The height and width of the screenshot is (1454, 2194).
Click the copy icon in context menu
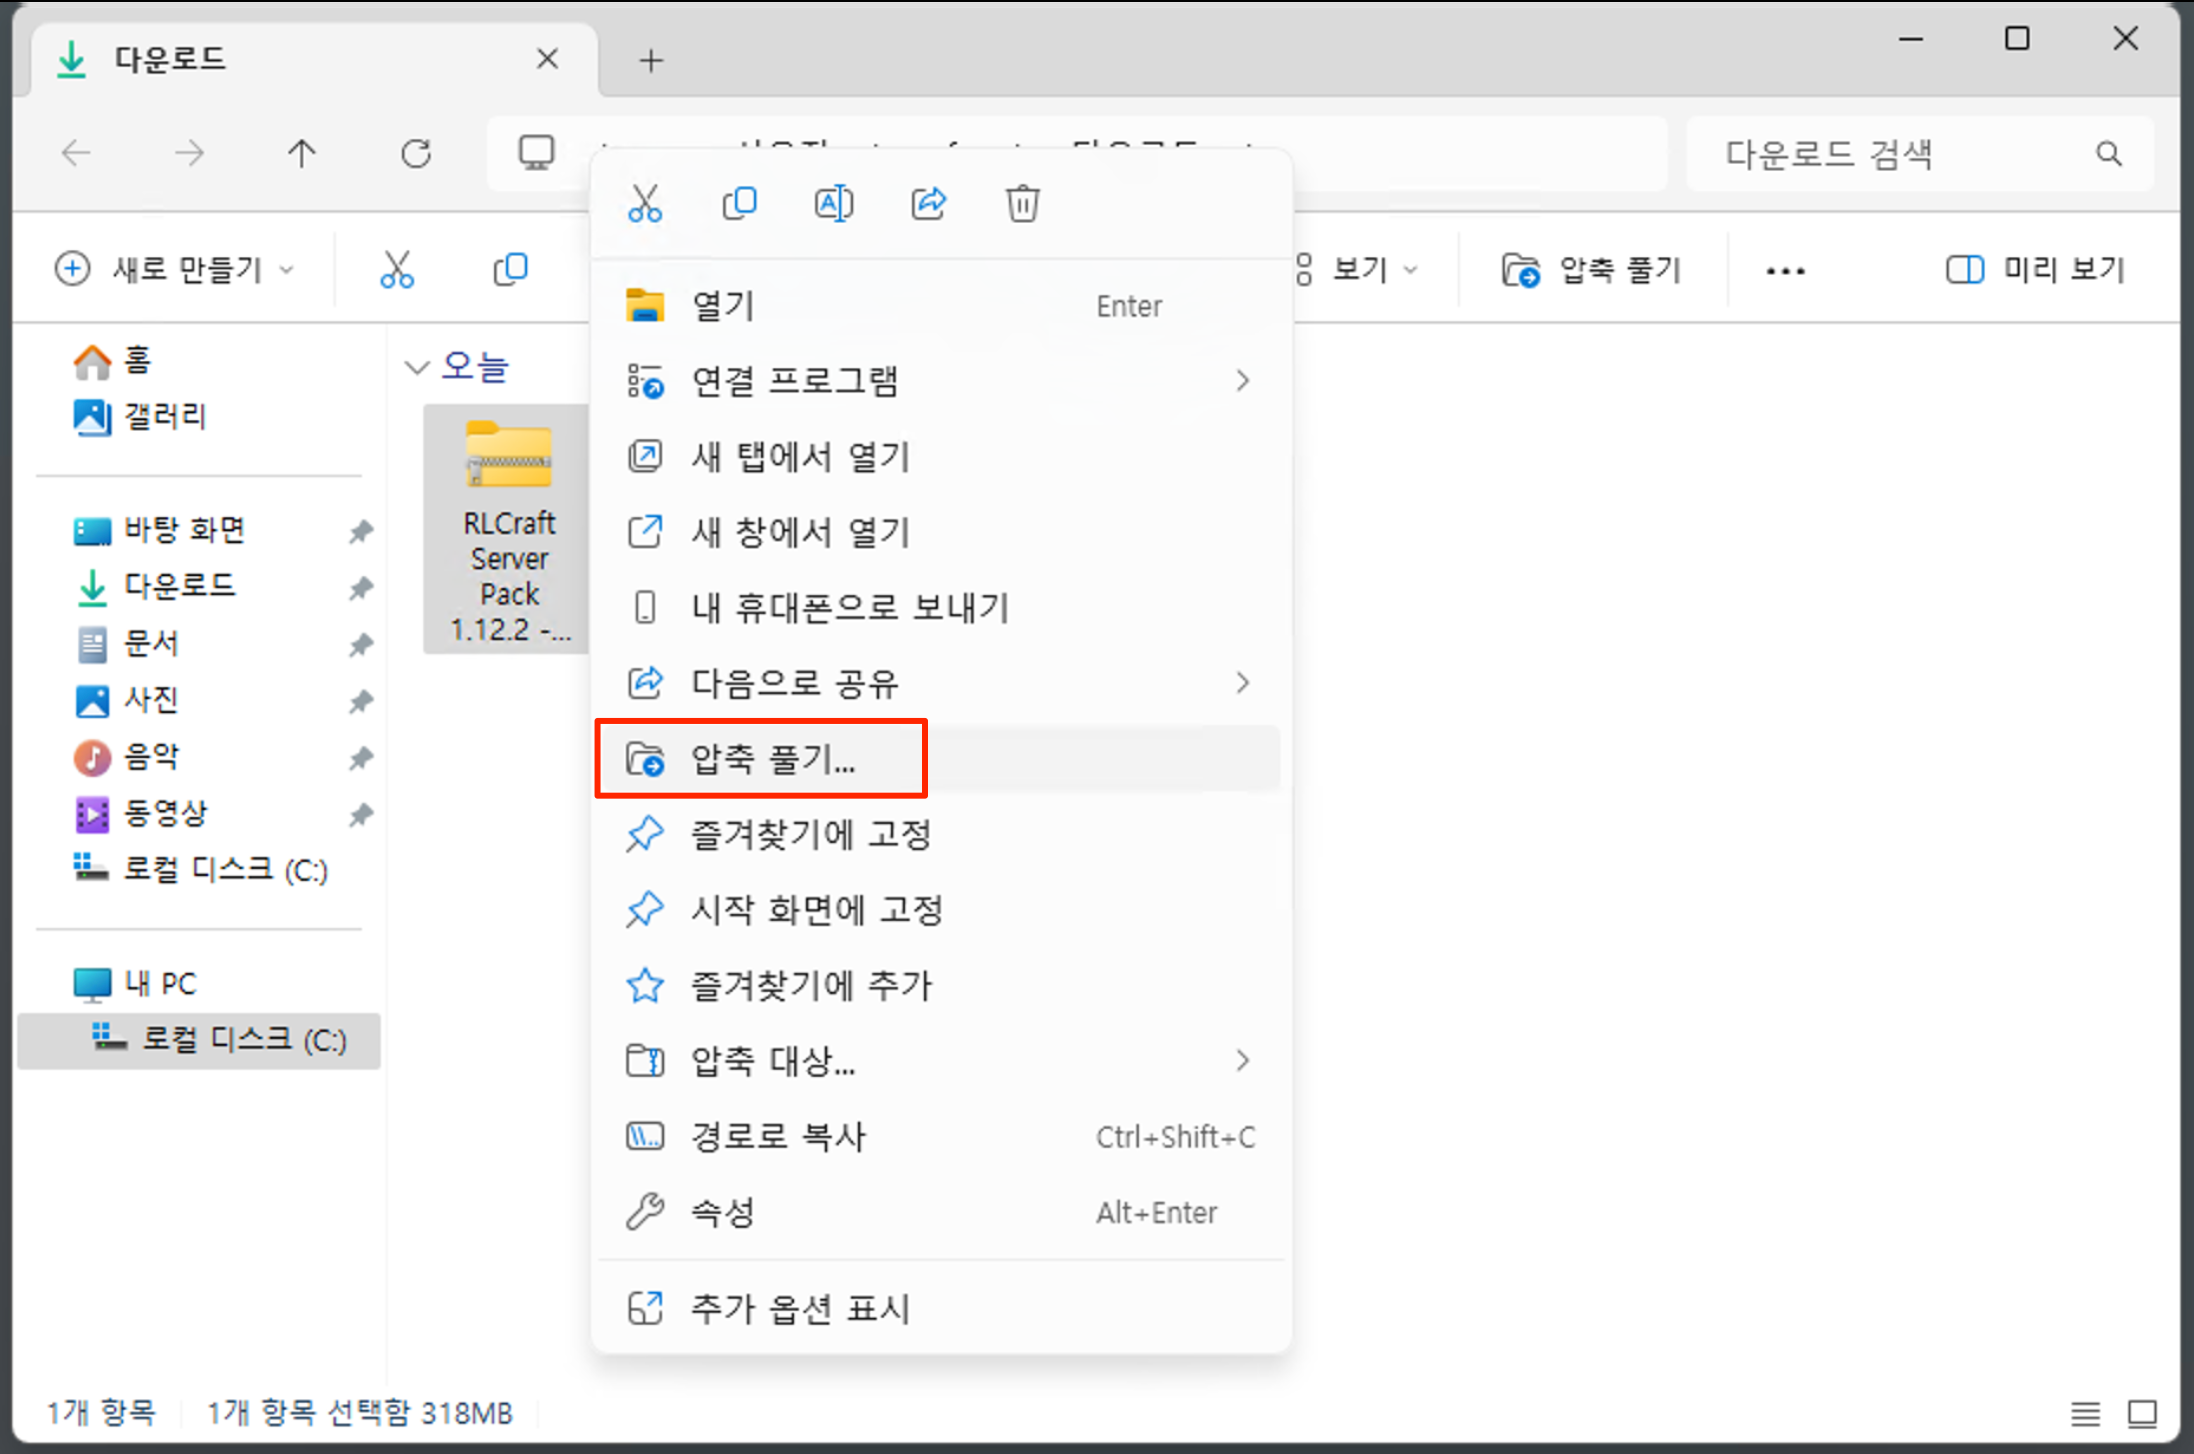[x=739, y=204]
